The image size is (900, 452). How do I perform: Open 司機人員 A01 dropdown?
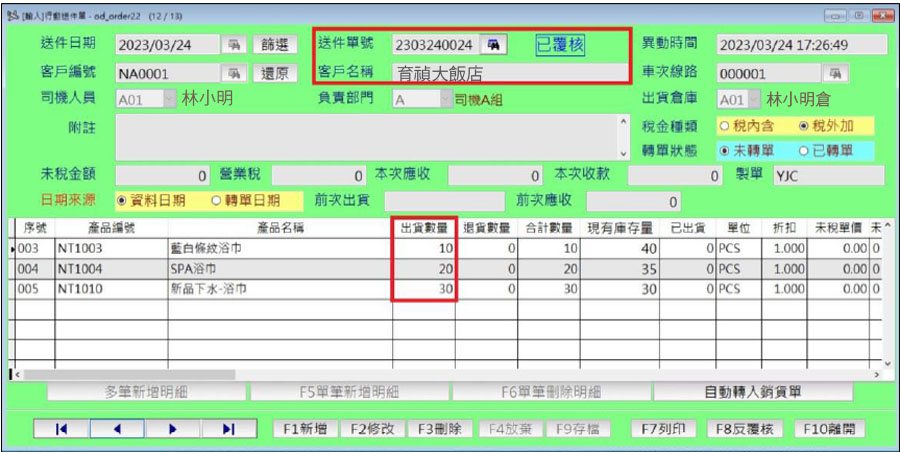169,100
